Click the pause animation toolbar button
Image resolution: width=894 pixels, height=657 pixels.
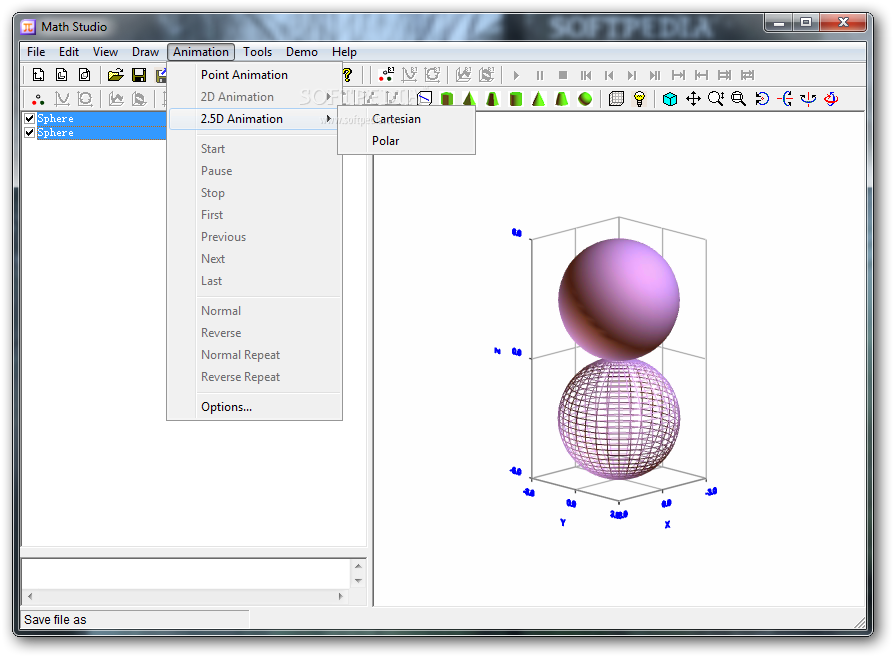[539, 75]
